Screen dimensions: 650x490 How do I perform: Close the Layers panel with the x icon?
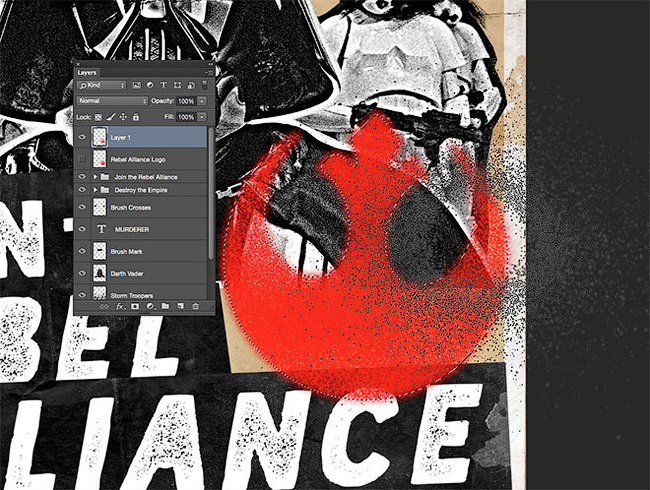(x=78, y=64)
